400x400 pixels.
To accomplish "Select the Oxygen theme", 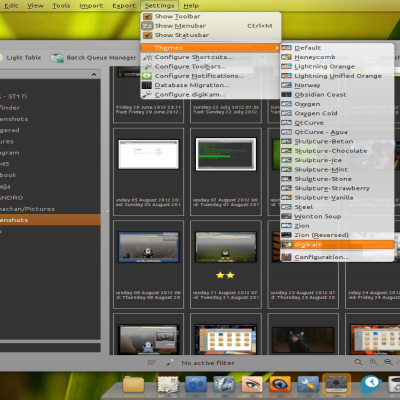I will tap(337, 104).
